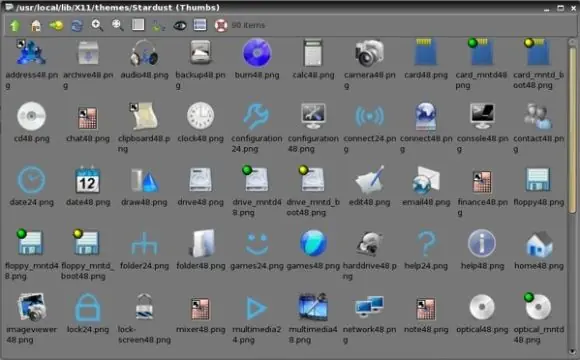Select the calc48.png file
This screenshot has height=360, width=580.
(x=313, y=53)
